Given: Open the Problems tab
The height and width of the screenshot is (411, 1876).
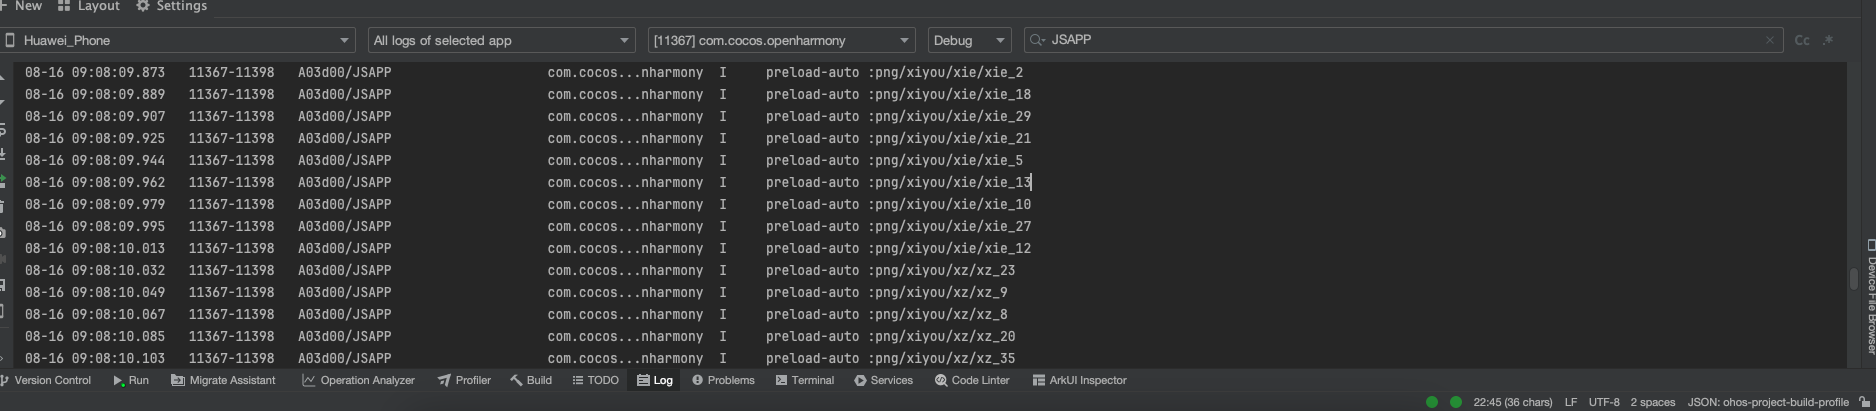Looking at the screenshot, I should (723, 380).
